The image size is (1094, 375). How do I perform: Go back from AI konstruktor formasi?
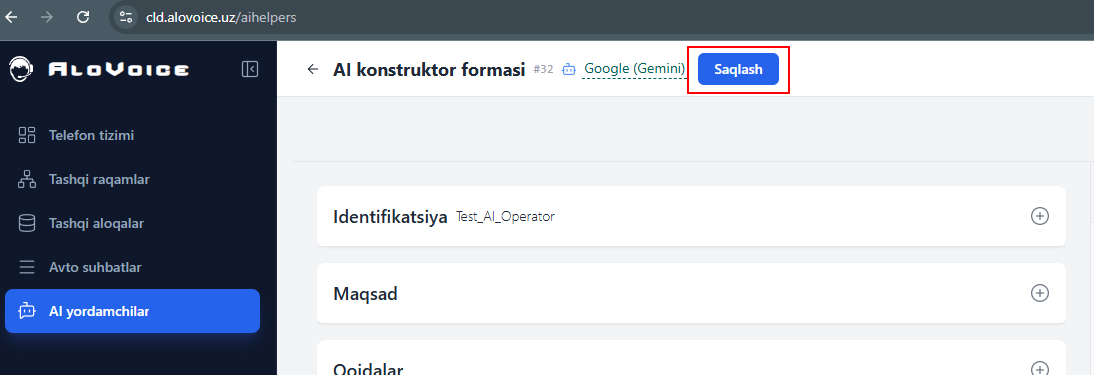(x=313, y=69)
